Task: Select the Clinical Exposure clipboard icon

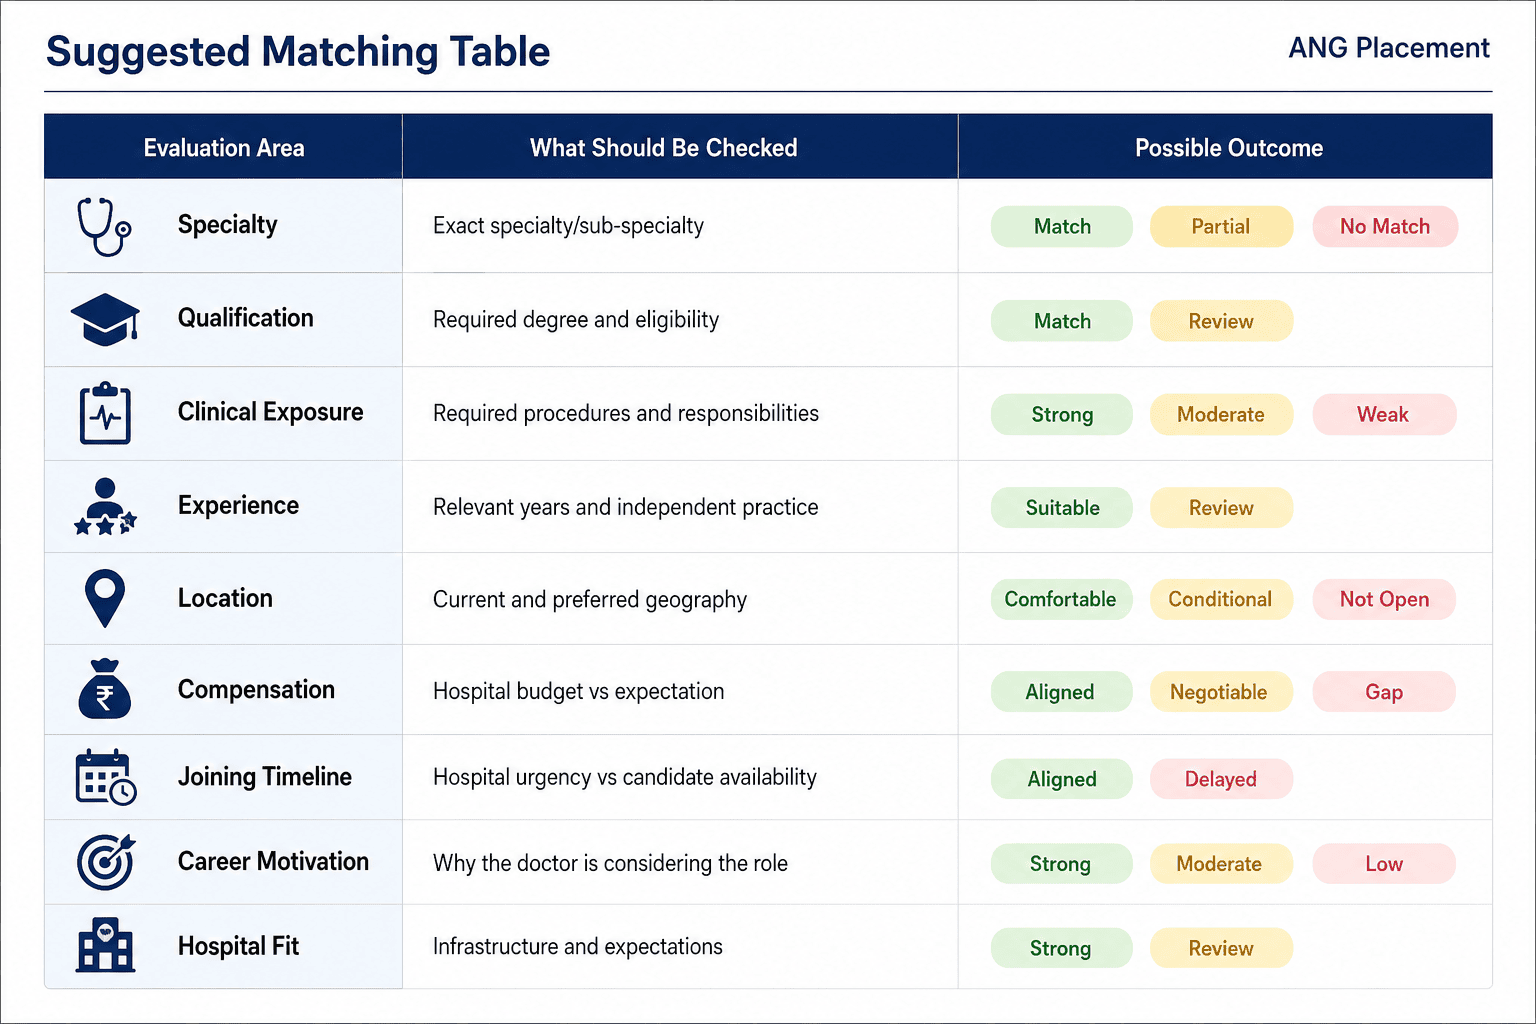Action: click(105, 412)
